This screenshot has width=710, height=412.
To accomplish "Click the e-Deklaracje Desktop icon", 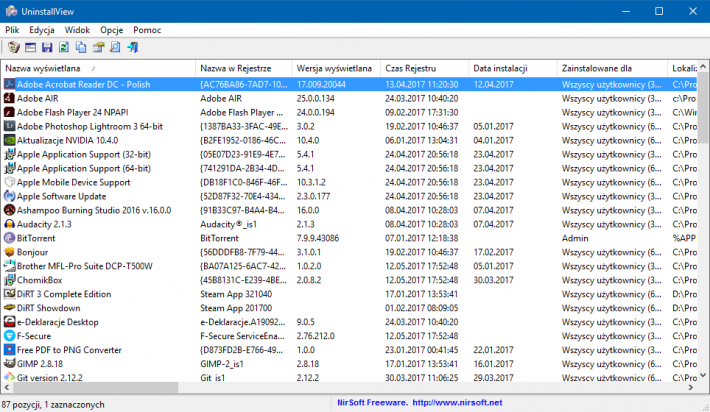I will coord(9,322).
